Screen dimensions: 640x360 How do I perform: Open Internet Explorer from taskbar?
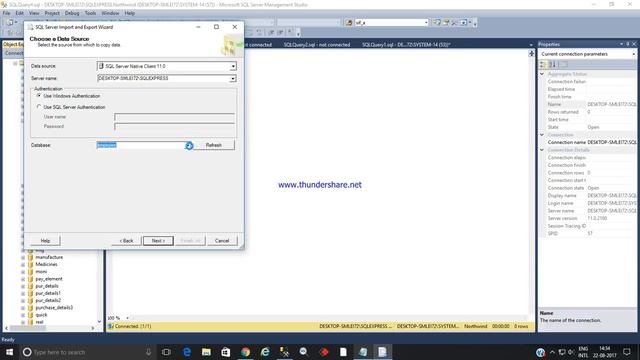[x=265, y=352]
